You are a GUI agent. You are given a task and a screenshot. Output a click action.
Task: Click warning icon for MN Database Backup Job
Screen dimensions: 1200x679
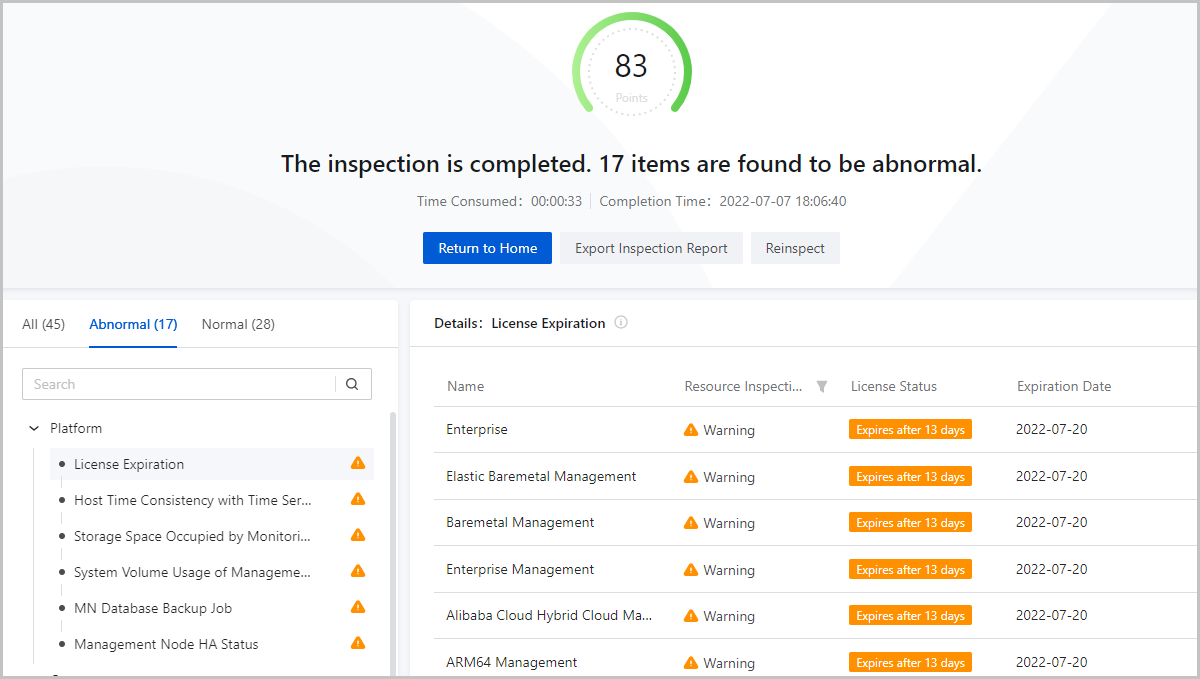358,607
